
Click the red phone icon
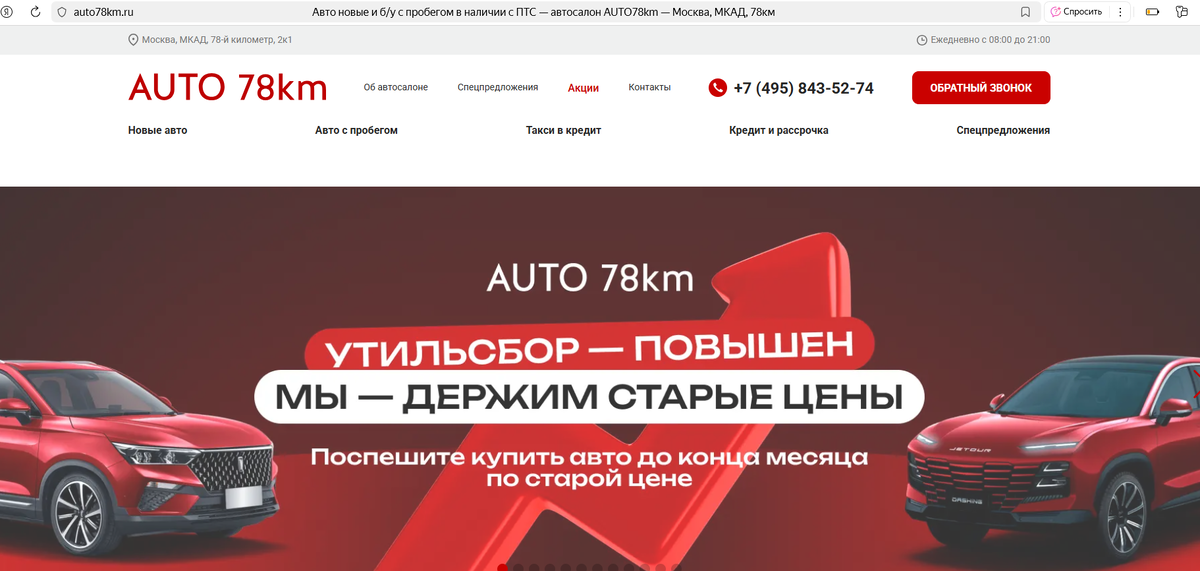click(x=717, y=88)
